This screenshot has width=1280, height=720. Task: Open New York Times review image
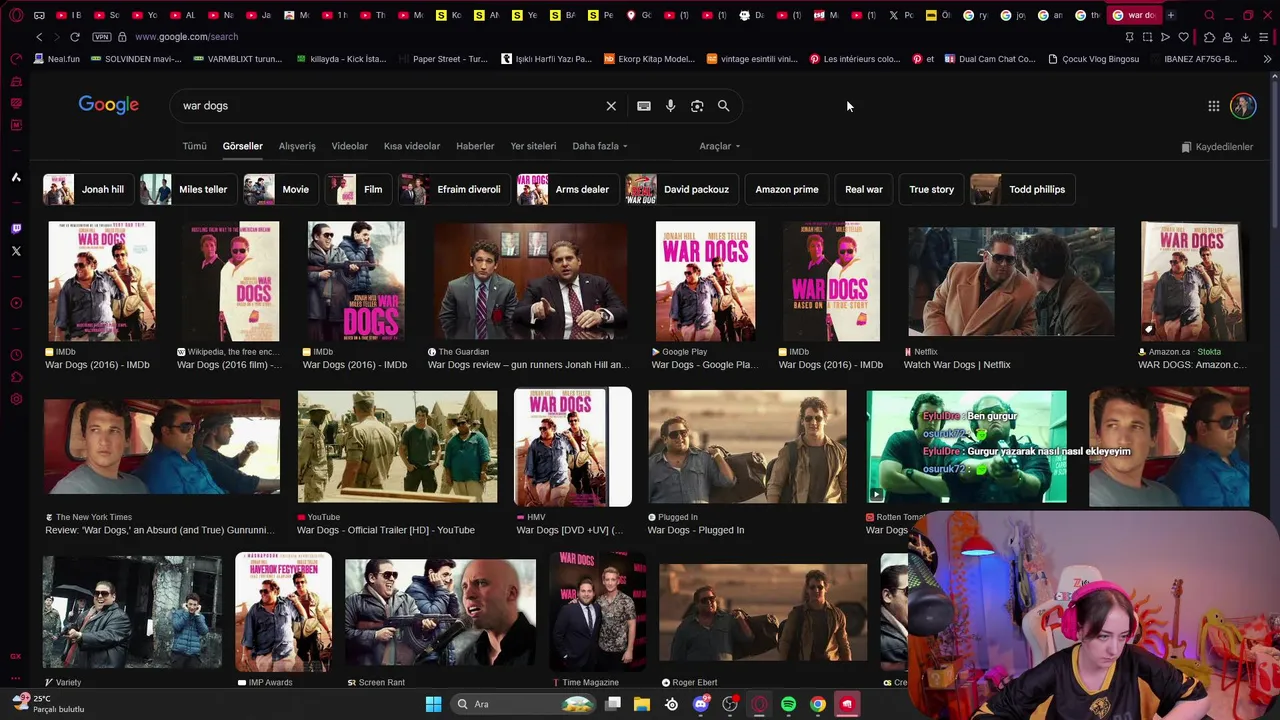[162, 447]
